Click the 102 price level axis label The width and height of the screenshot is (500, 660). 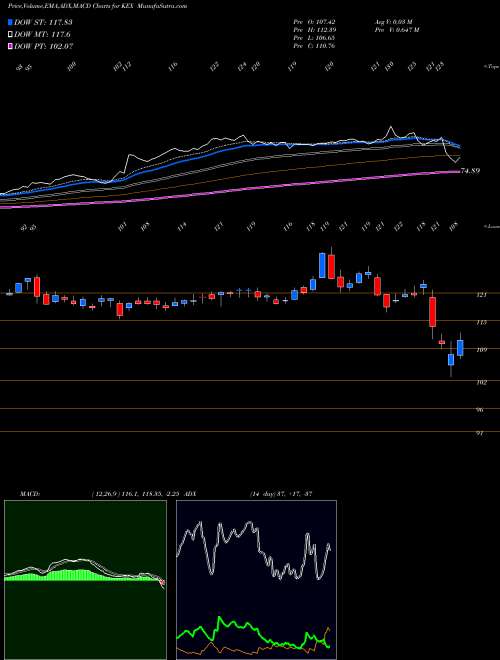coord(481,382)
